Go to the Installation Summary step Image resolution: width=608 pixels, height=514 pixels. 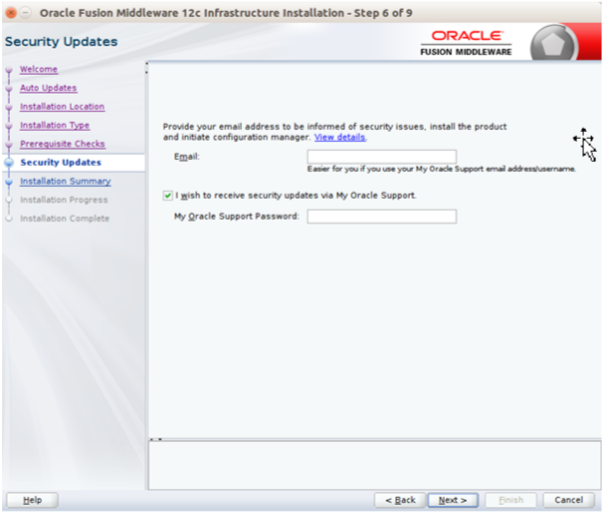tap(66, 181)
